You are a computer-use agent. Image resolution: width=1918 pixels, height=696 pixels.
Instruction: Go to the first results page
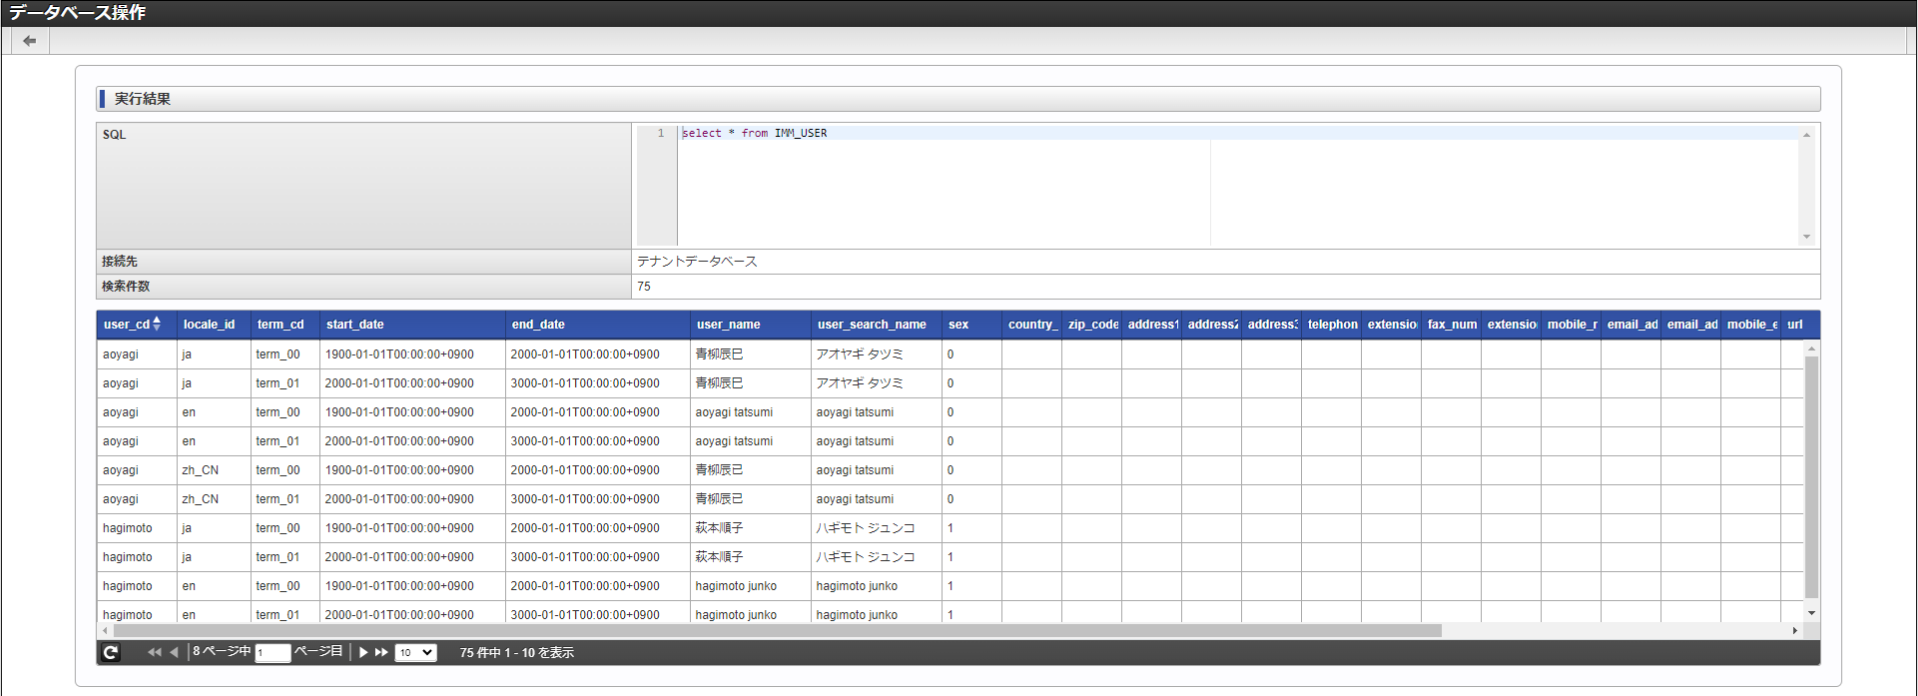pyautogui.click(x=154, y=652)
